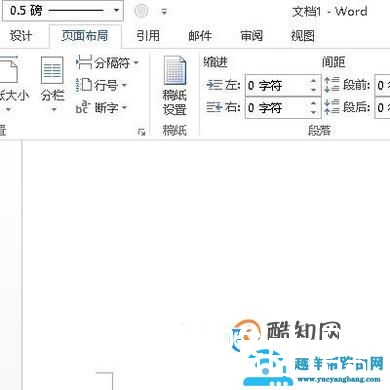The width and height of the screenshot is (390, 390).
Task: Open the 页面设置 dialog launcher
Action: tap(141, 132)
